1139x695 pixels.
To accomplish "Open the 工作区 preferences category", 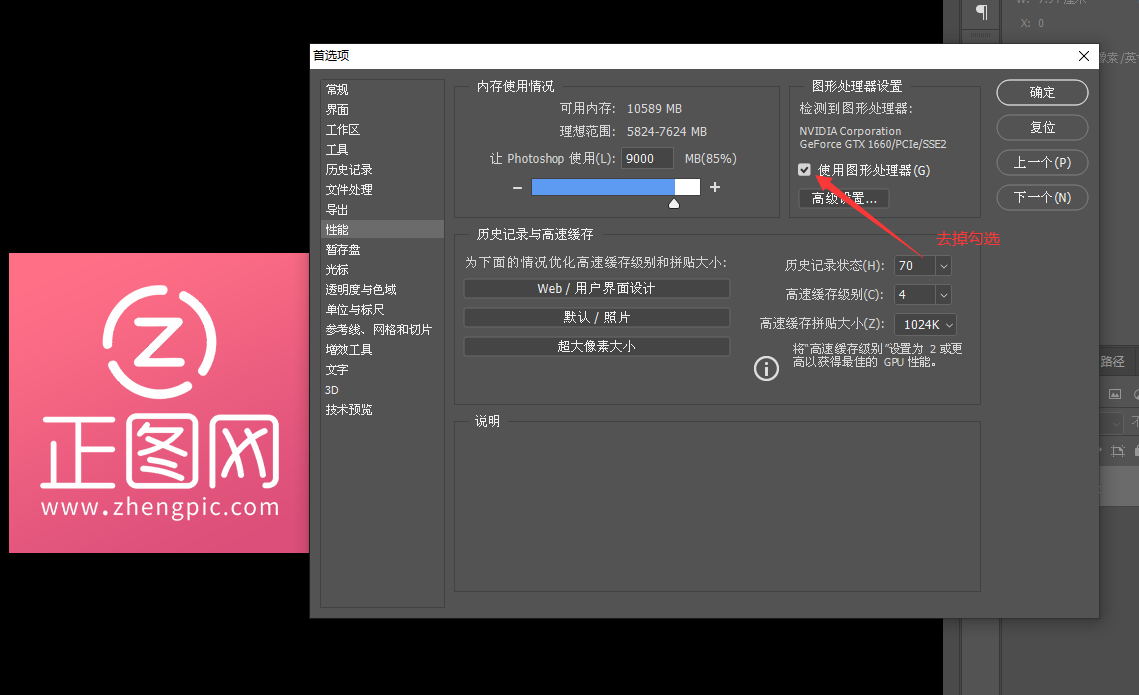I will coord(382,129).
